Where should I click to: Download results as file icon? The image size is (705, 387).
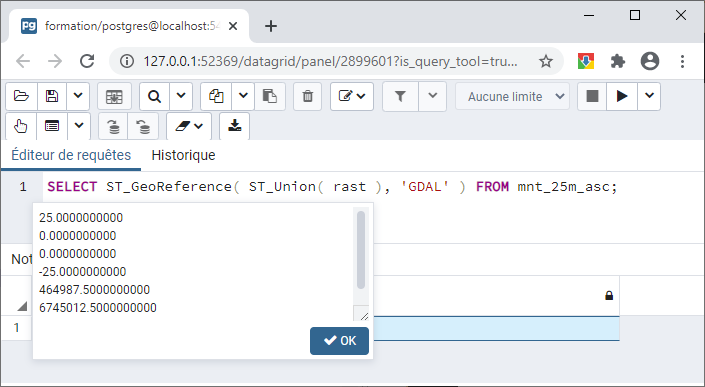tap(234, 126)
